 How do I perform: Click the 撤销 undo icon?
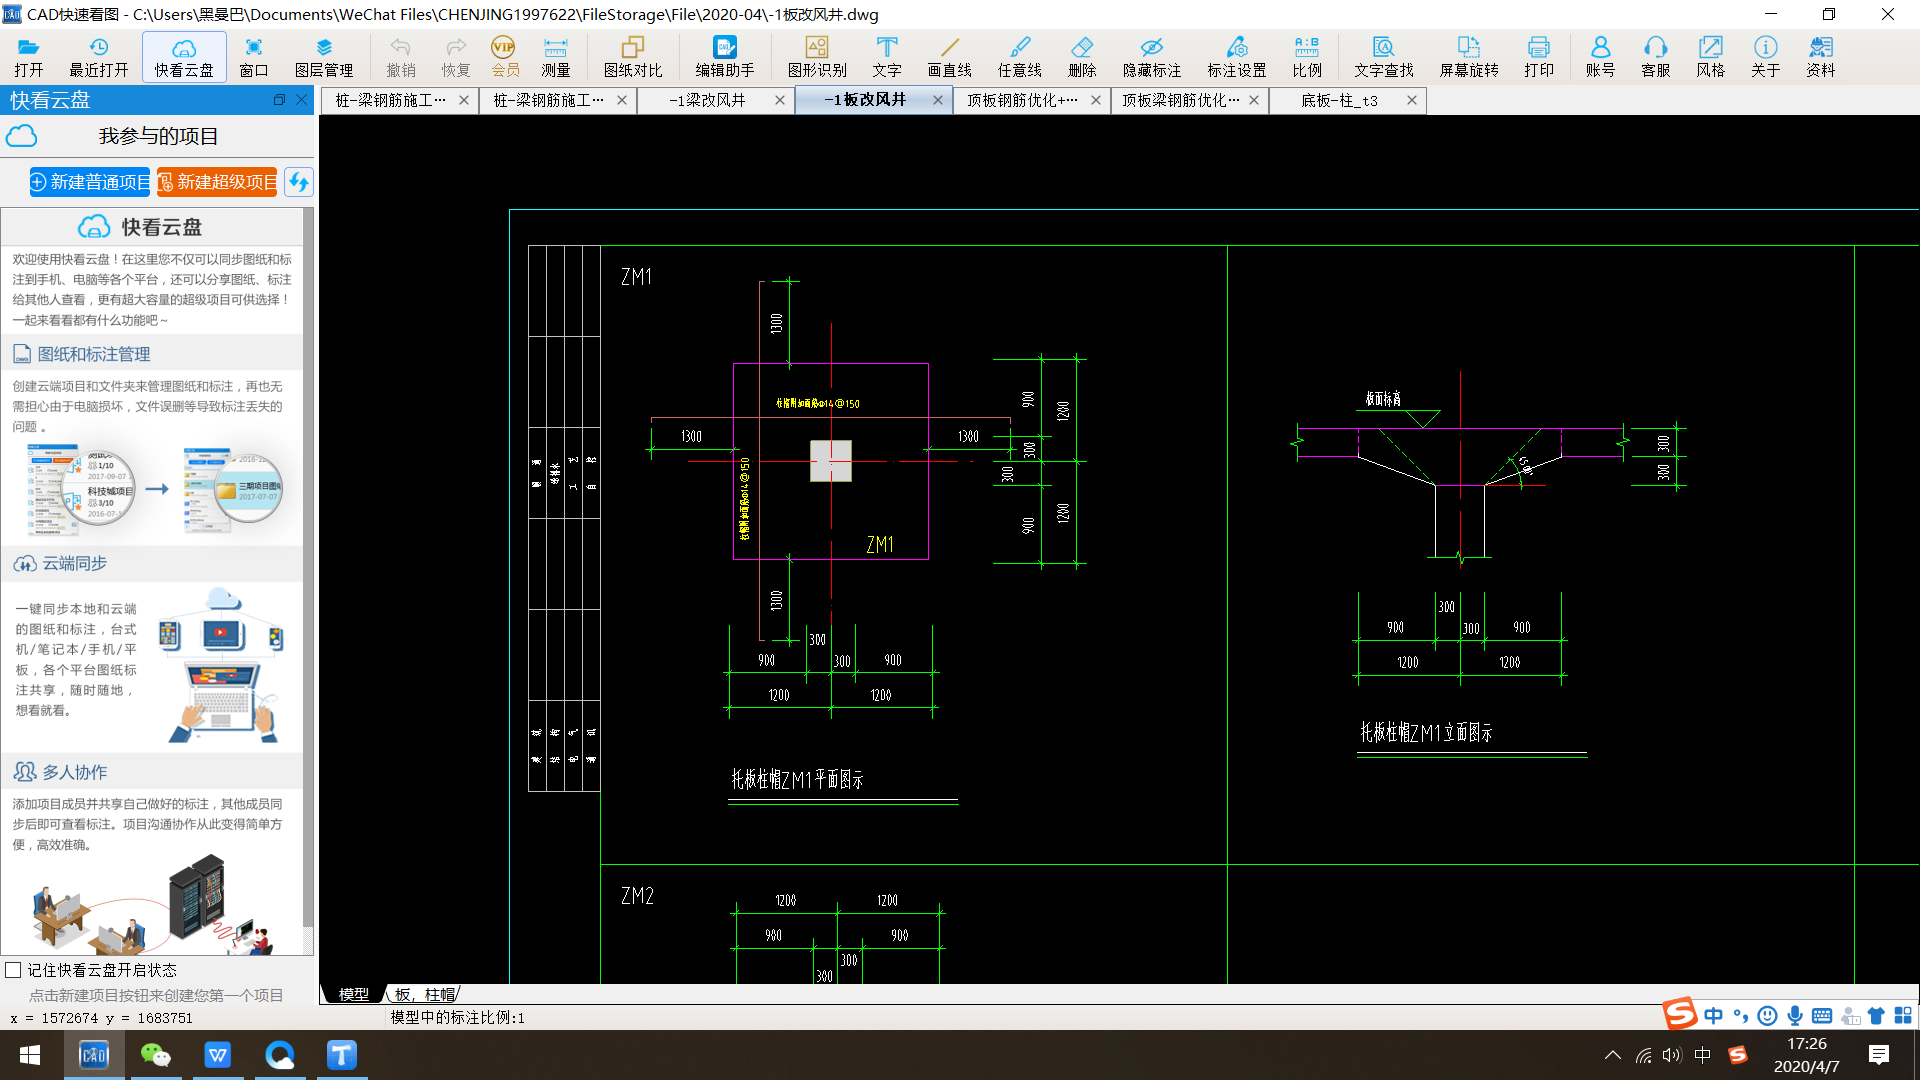tap(401, 57)
